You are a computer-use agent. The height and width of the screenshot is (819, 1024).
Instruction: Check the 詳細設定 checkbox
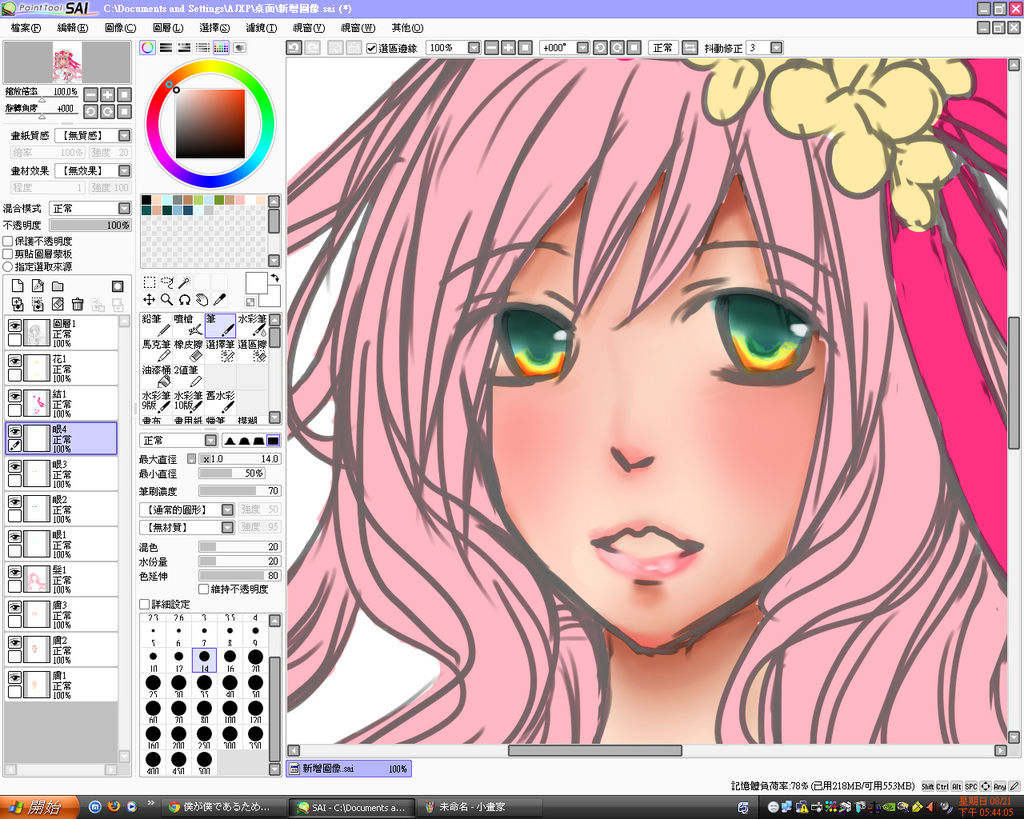[144, 604]
